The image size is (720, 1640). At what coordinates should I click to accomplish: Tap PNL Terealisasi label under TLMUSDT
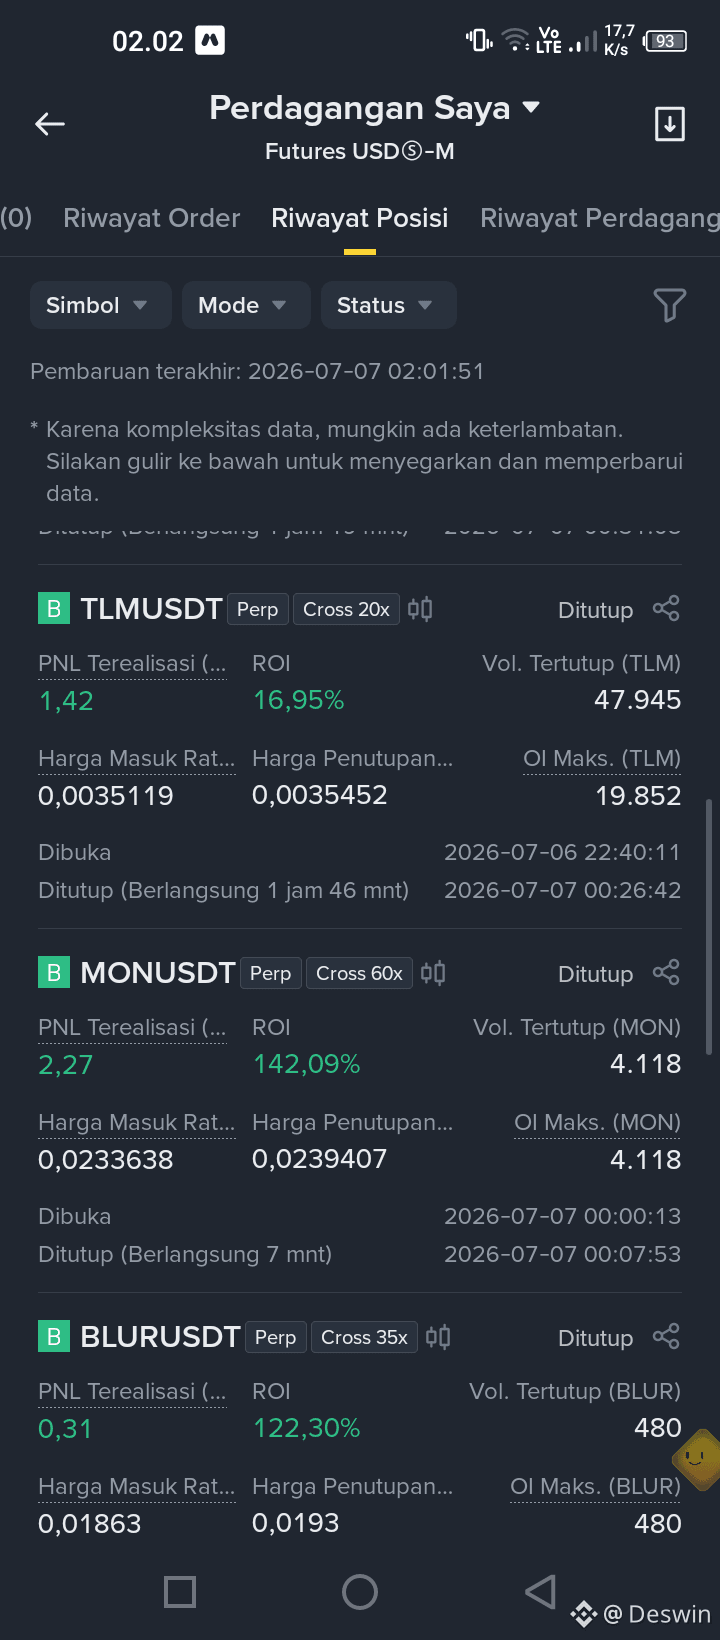point(132,664)
